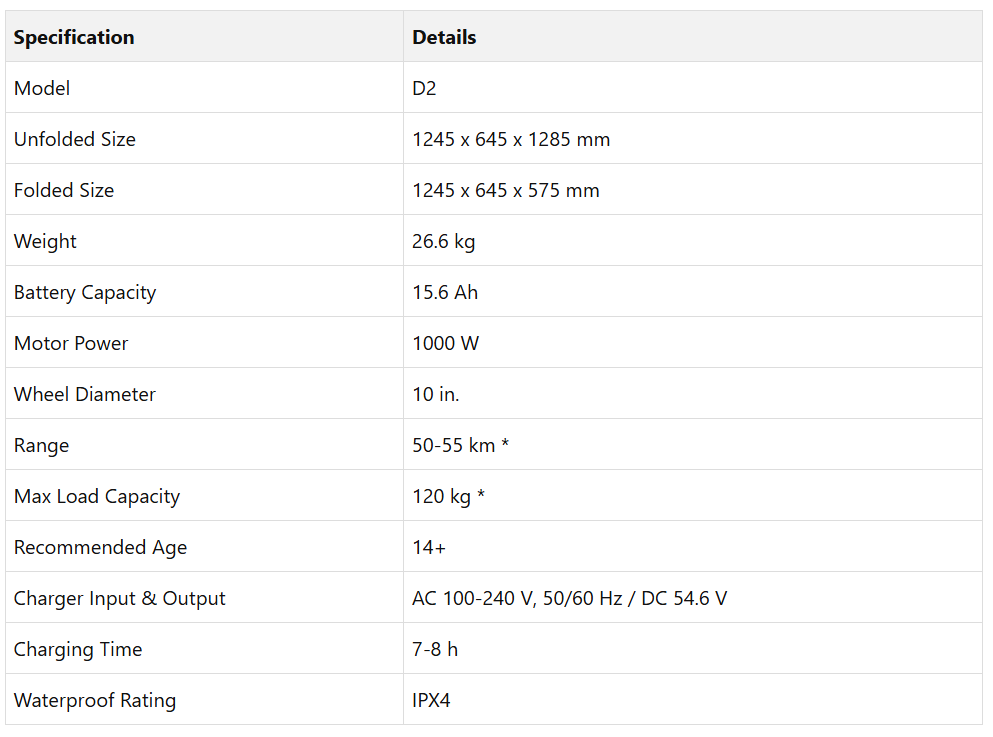
Task: Click the 15.6 Ah value
Action: click(445, 293)
